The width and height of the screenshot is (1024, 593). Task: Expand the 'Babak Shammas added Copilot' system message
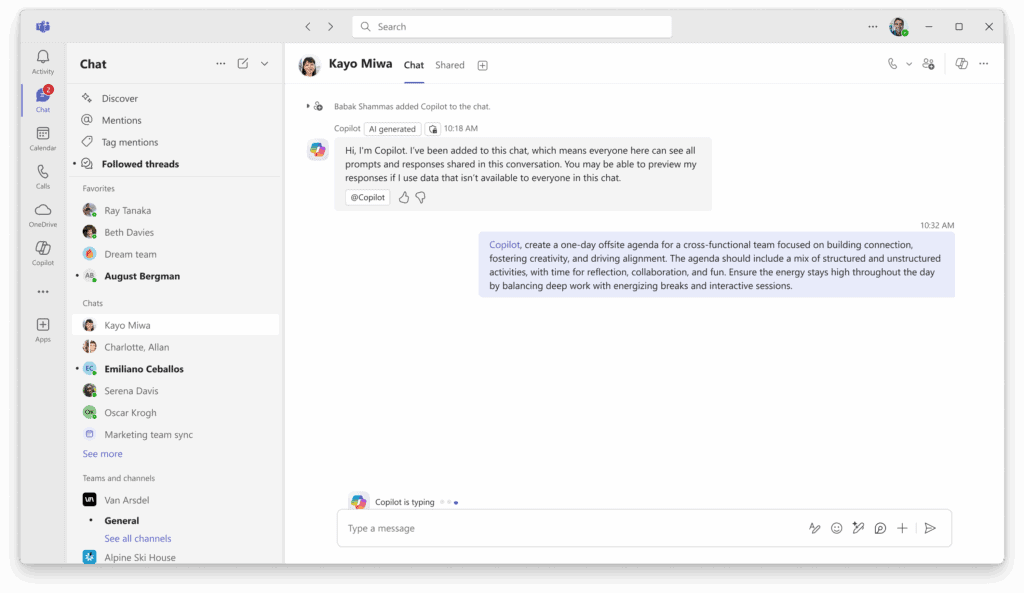point(308,106)
